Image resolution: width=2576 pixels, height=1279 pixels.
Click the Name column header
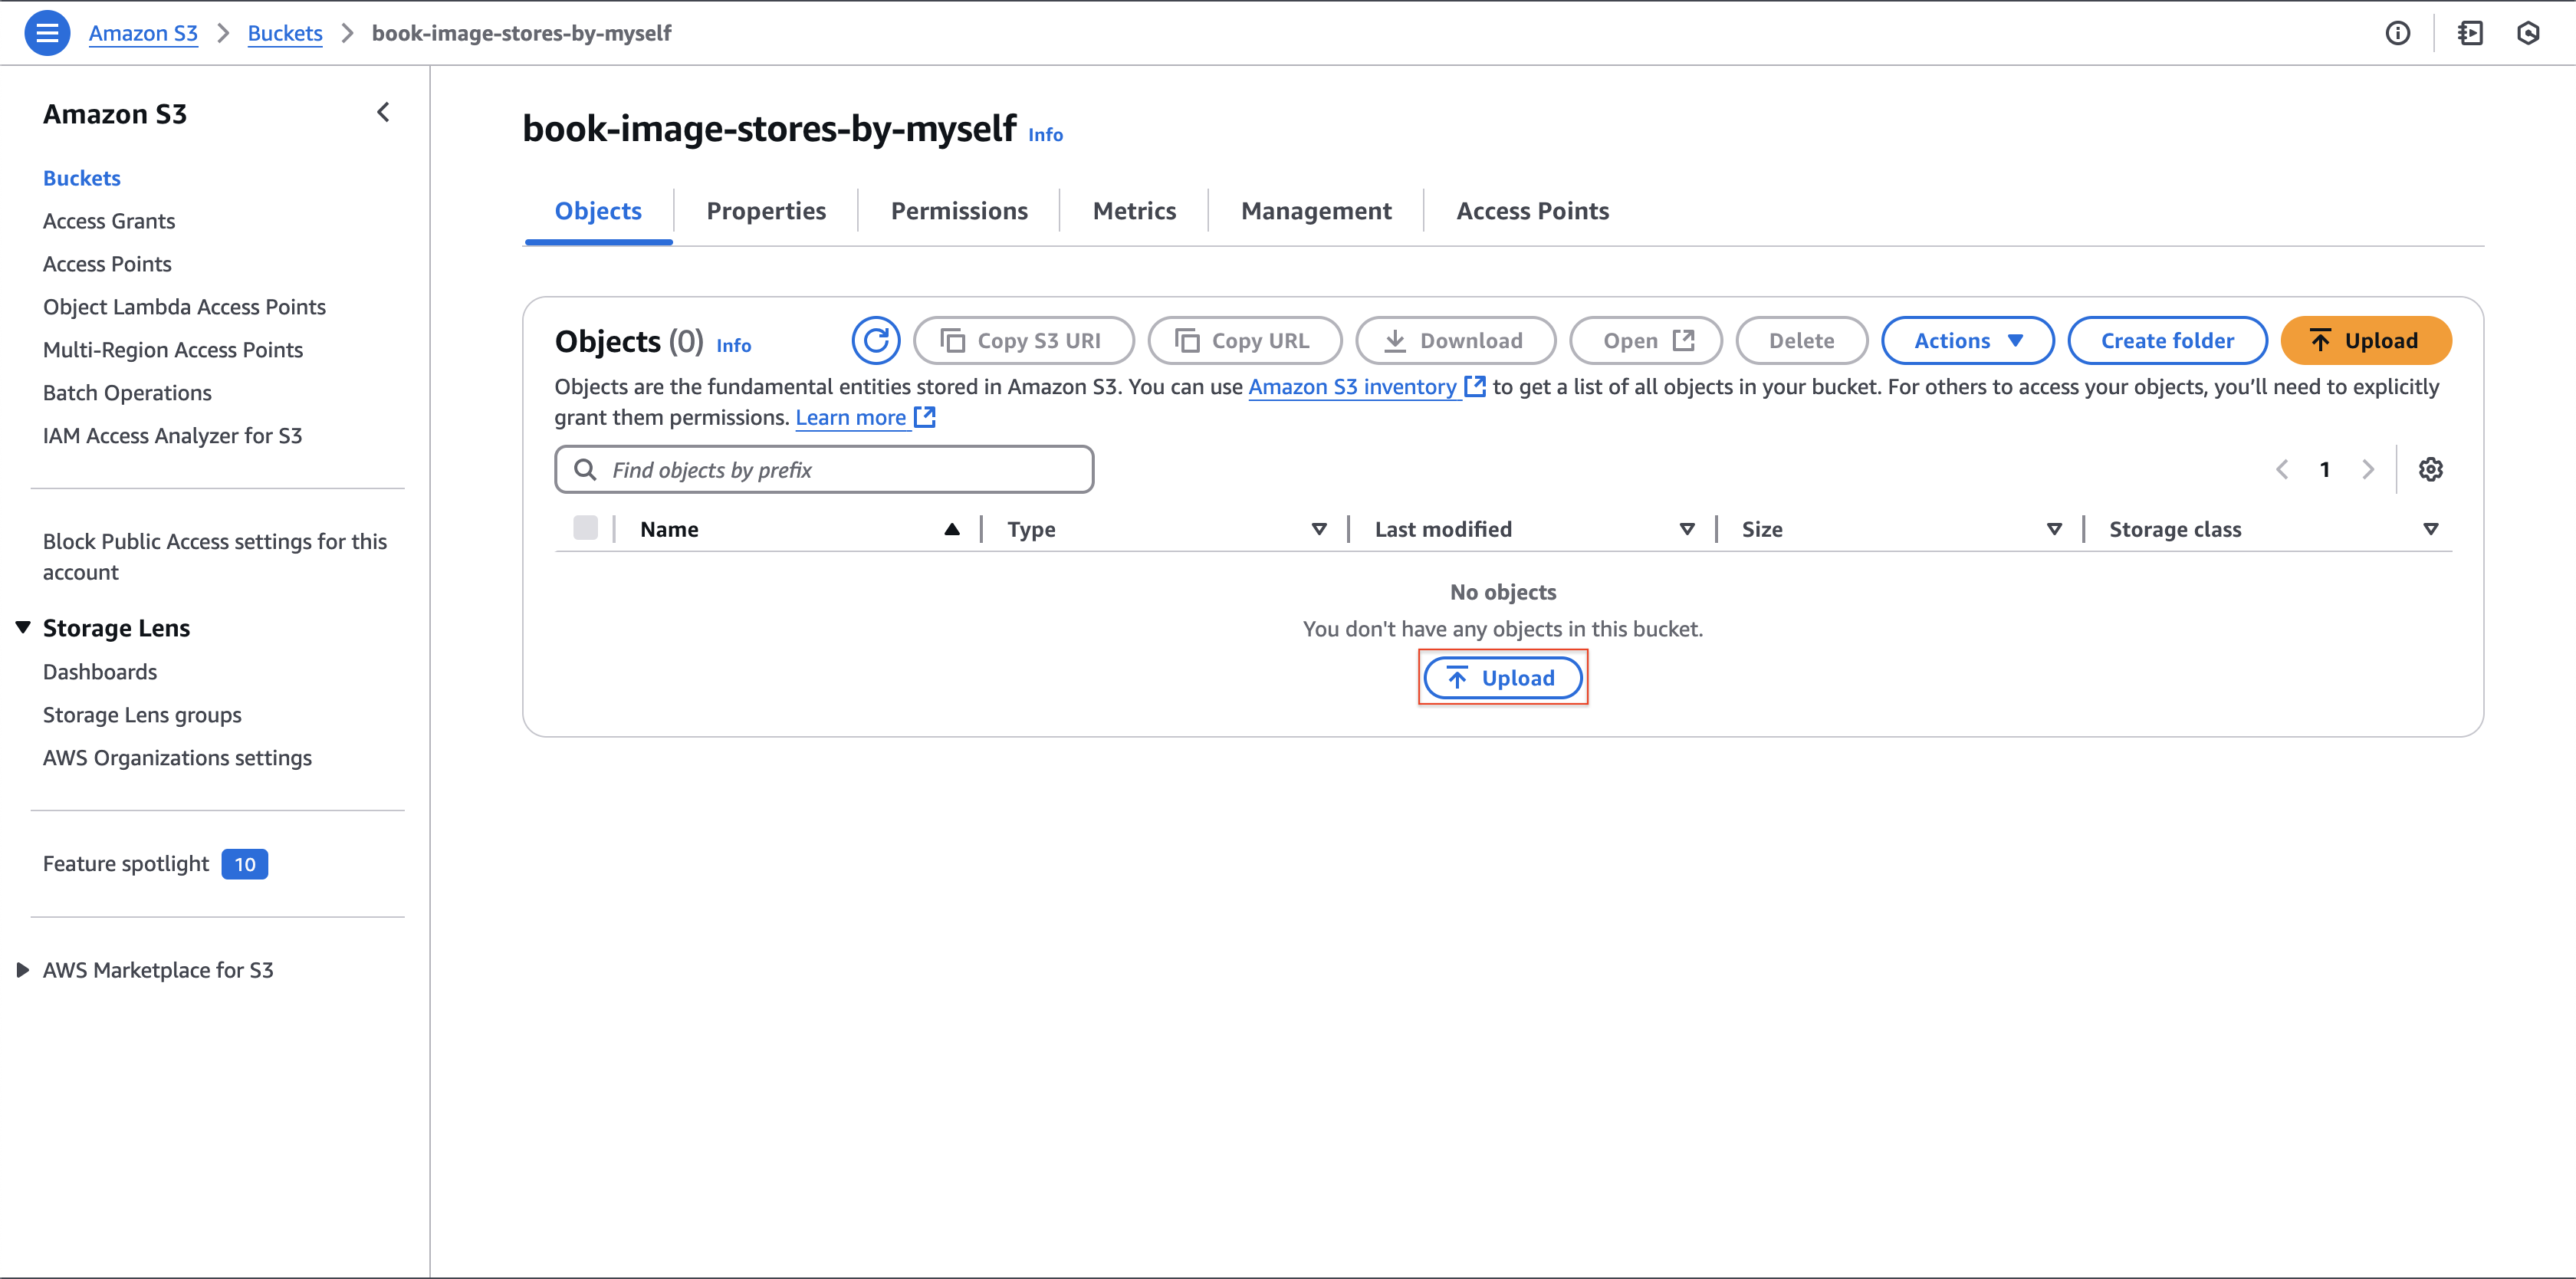(669, 529)
